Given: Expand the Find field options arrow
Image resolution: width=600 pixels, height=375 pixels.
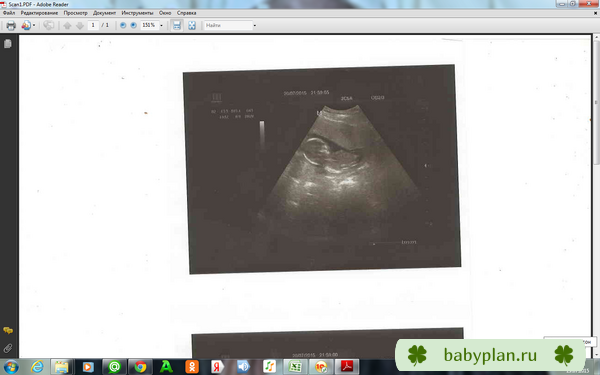Looking at the screenshot, I should click(x=254, y=26).
